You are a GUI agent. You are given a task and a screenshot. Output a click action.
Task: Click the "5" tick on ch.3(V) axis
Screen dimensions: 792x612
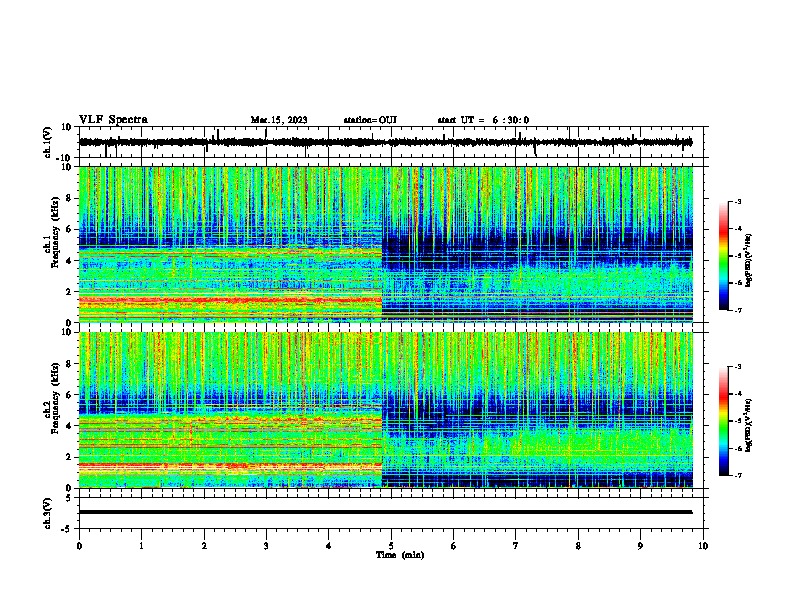tap(69, 498)
